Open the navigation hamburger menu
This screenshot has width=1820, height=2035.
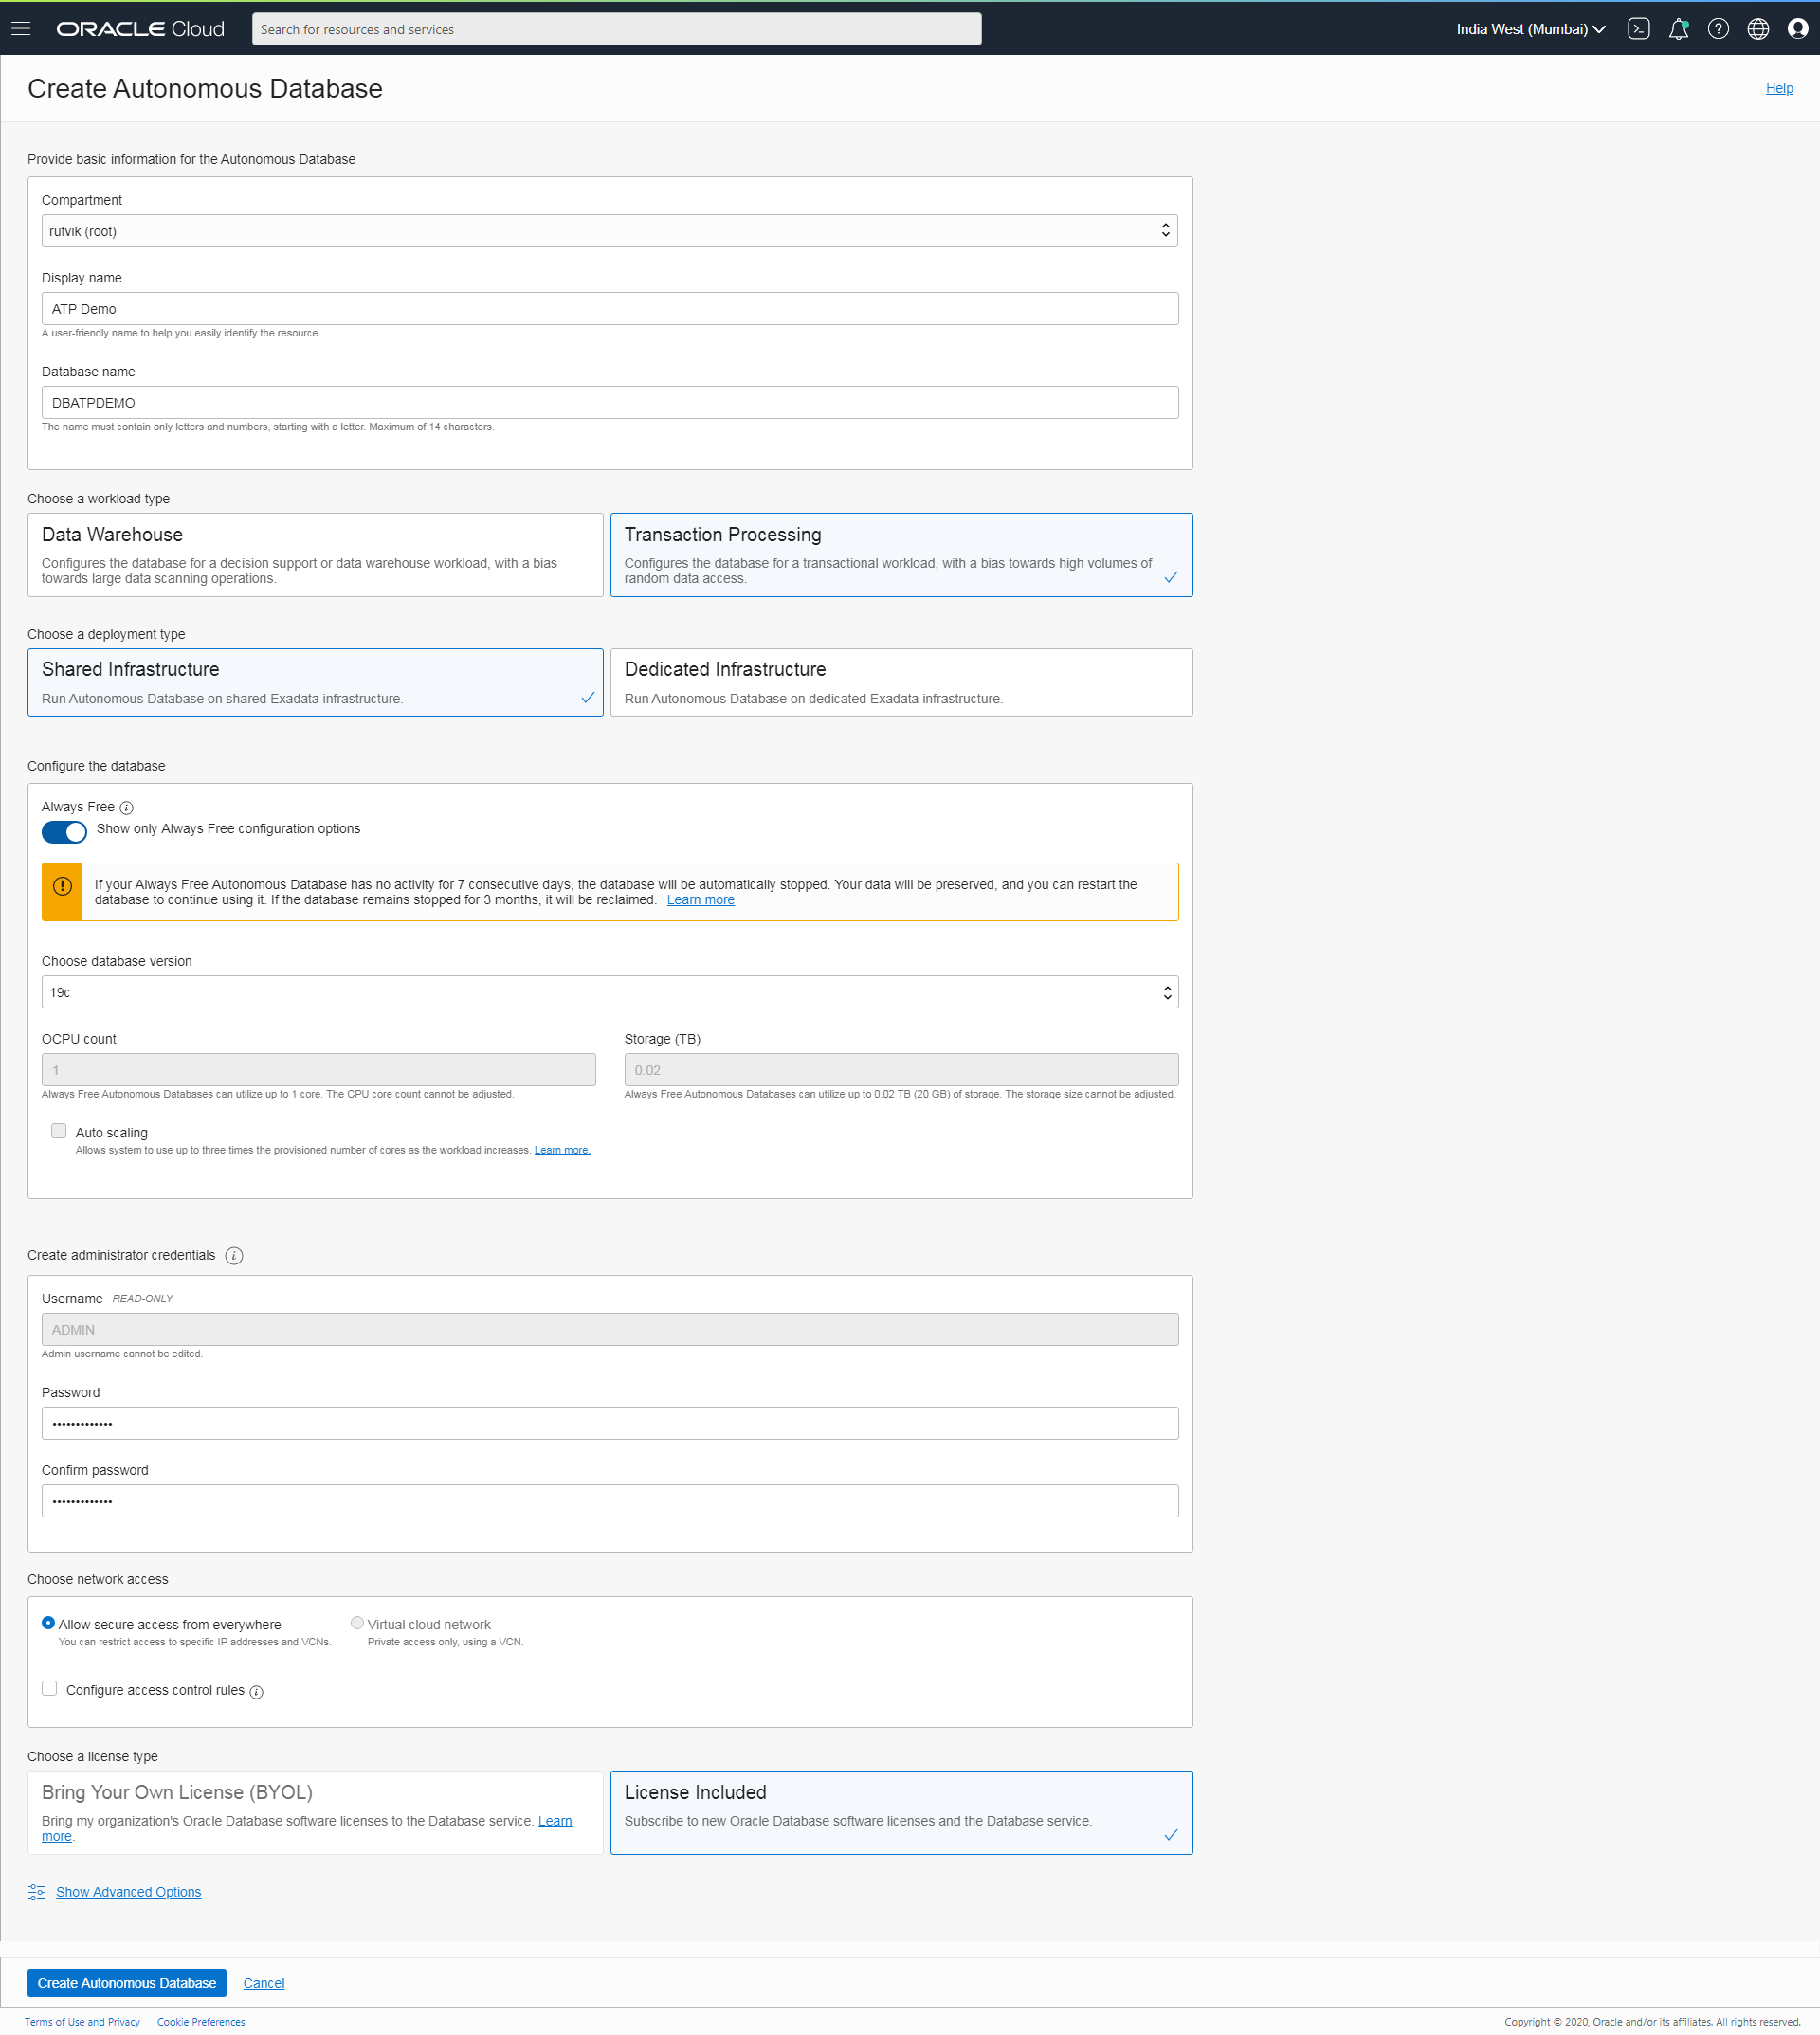[20, 28]
